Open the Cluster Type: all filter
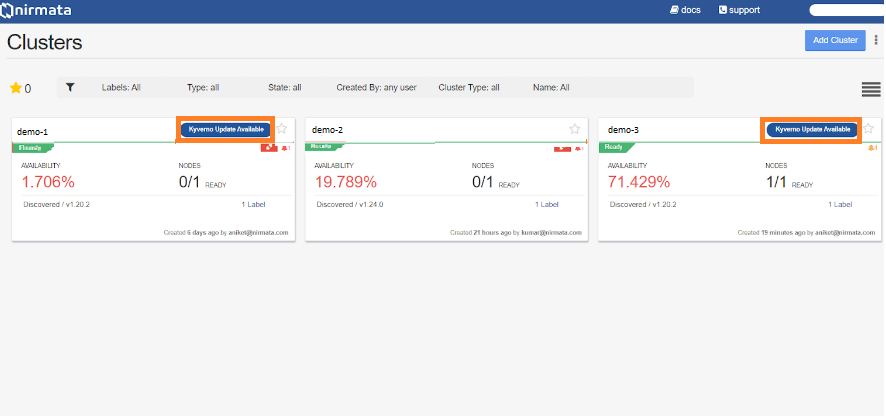The image size is (886, 420). click(469, 88)
